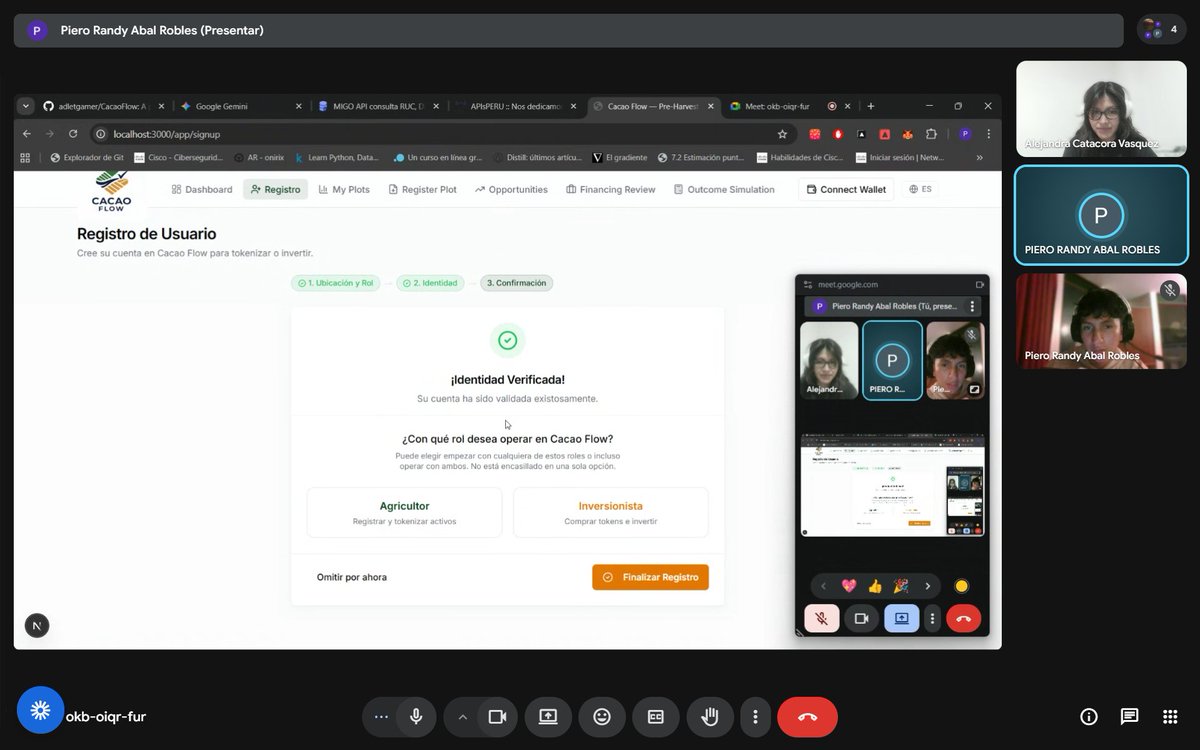Switch to MIGO API consulta RUC tab

(x=377, y=106)
